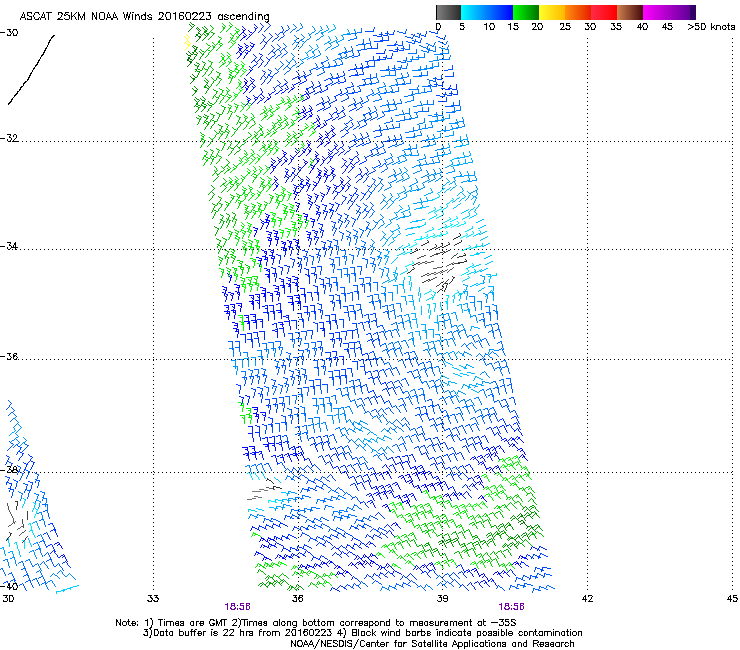The image size is (740, 650).
Task: Click the 'Times are GMT' note line
Action: tap(316, 623)
